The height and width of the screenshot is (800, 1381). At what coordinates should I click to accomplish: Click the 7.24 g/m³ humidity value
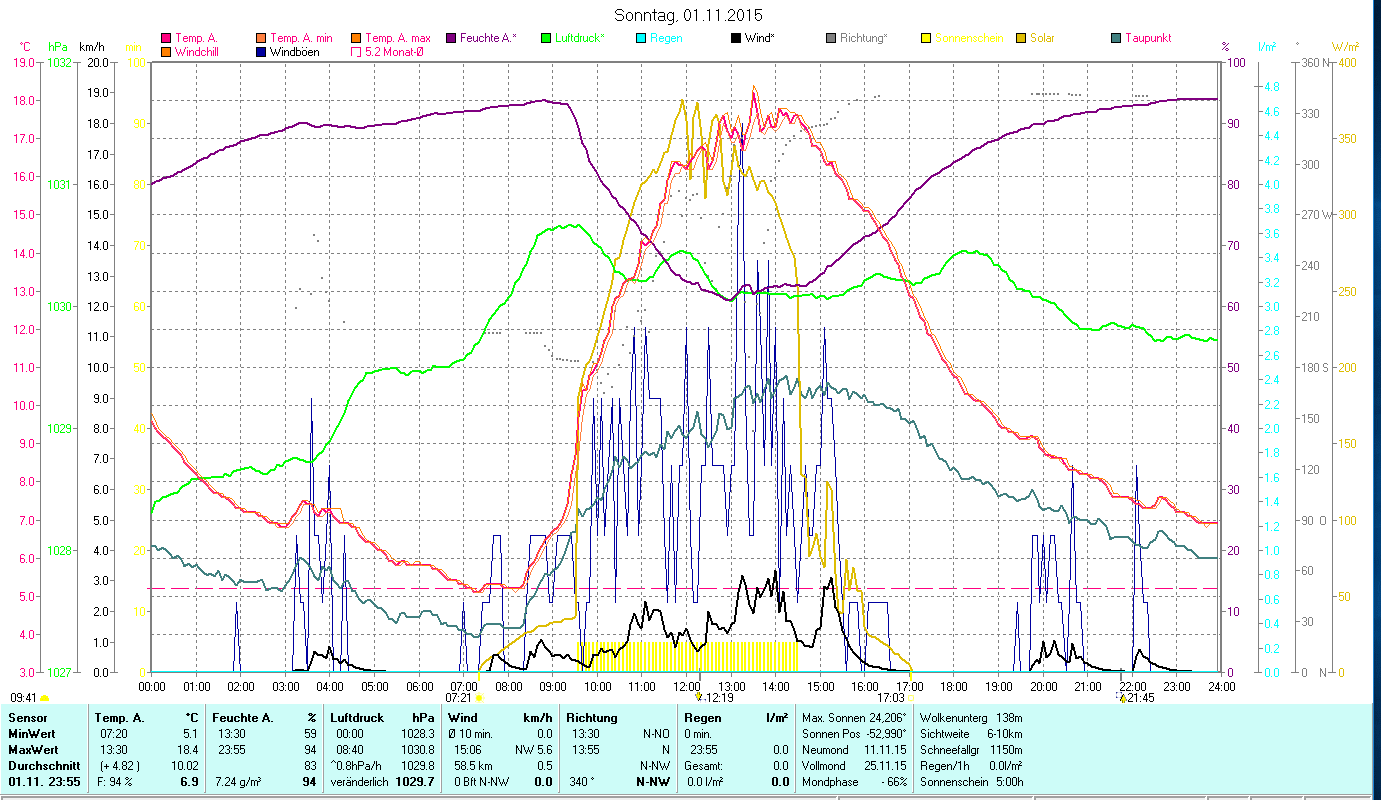click(239, 782)
